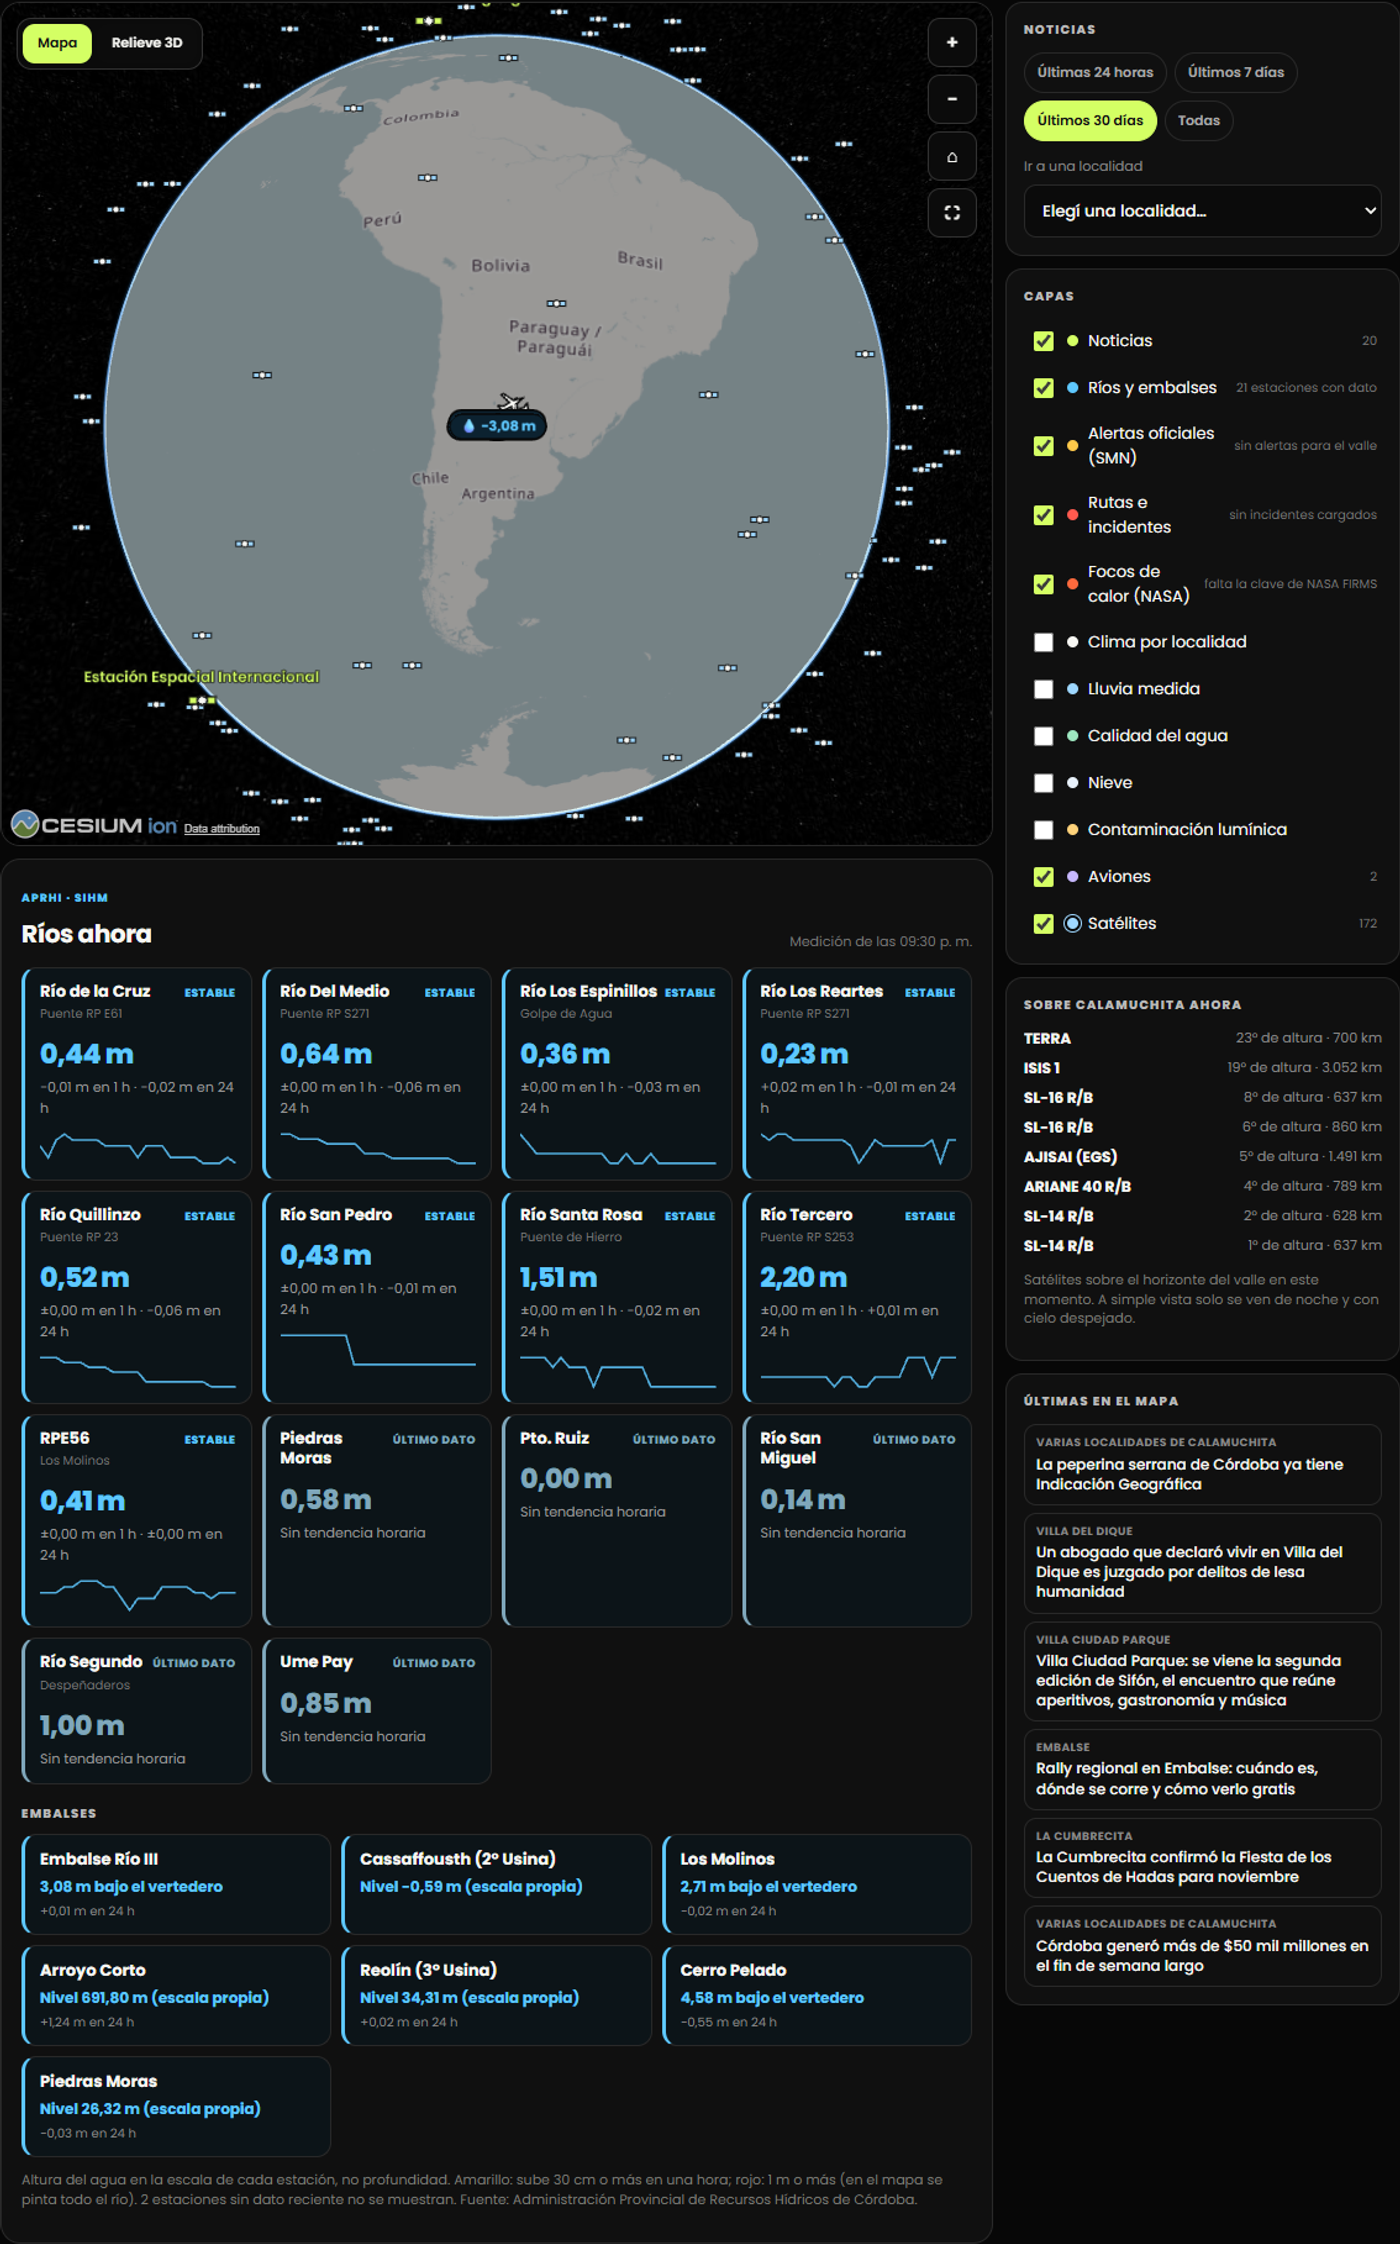Toggle Focos de calor (NASA) layer
The height and width of the screenshot is (2244, 1400).
pyautogui.click(x=1043, y=584)
